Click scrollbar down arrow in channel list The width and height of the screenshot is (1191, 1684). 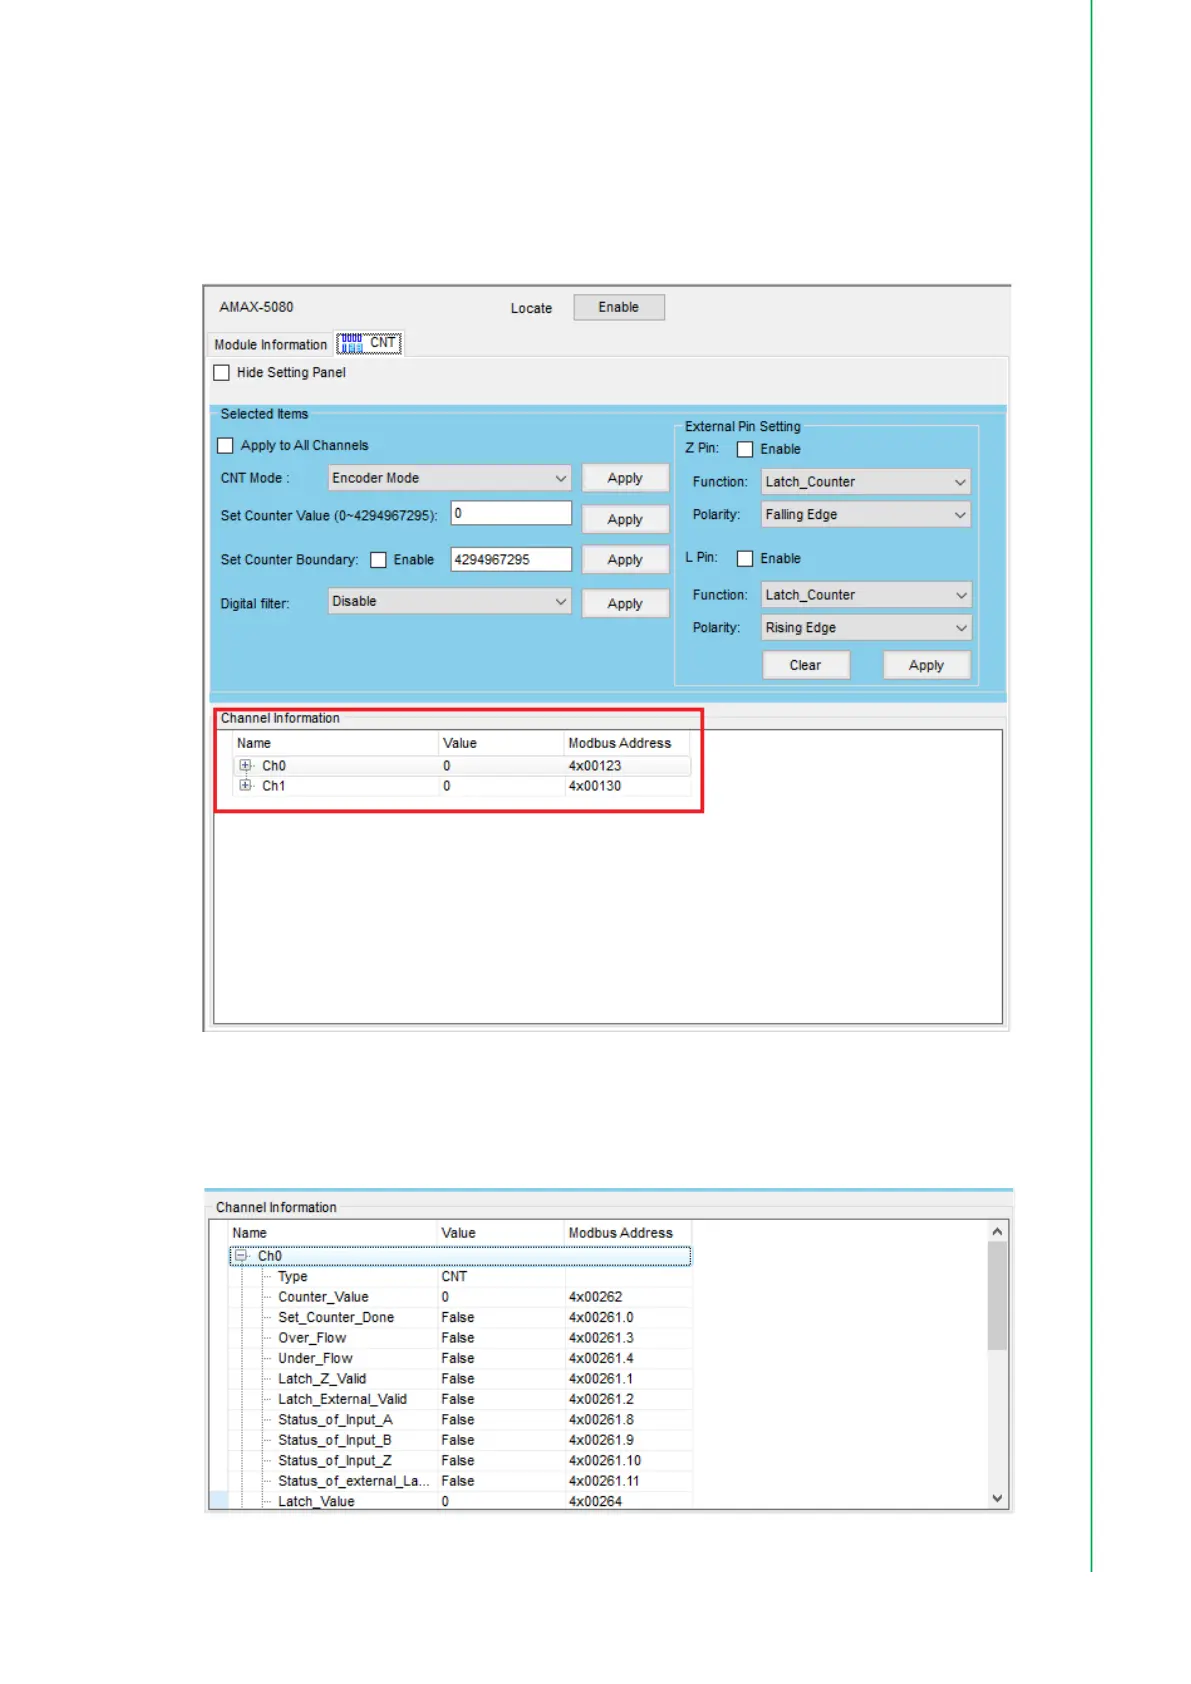[x=997, y=1498]
